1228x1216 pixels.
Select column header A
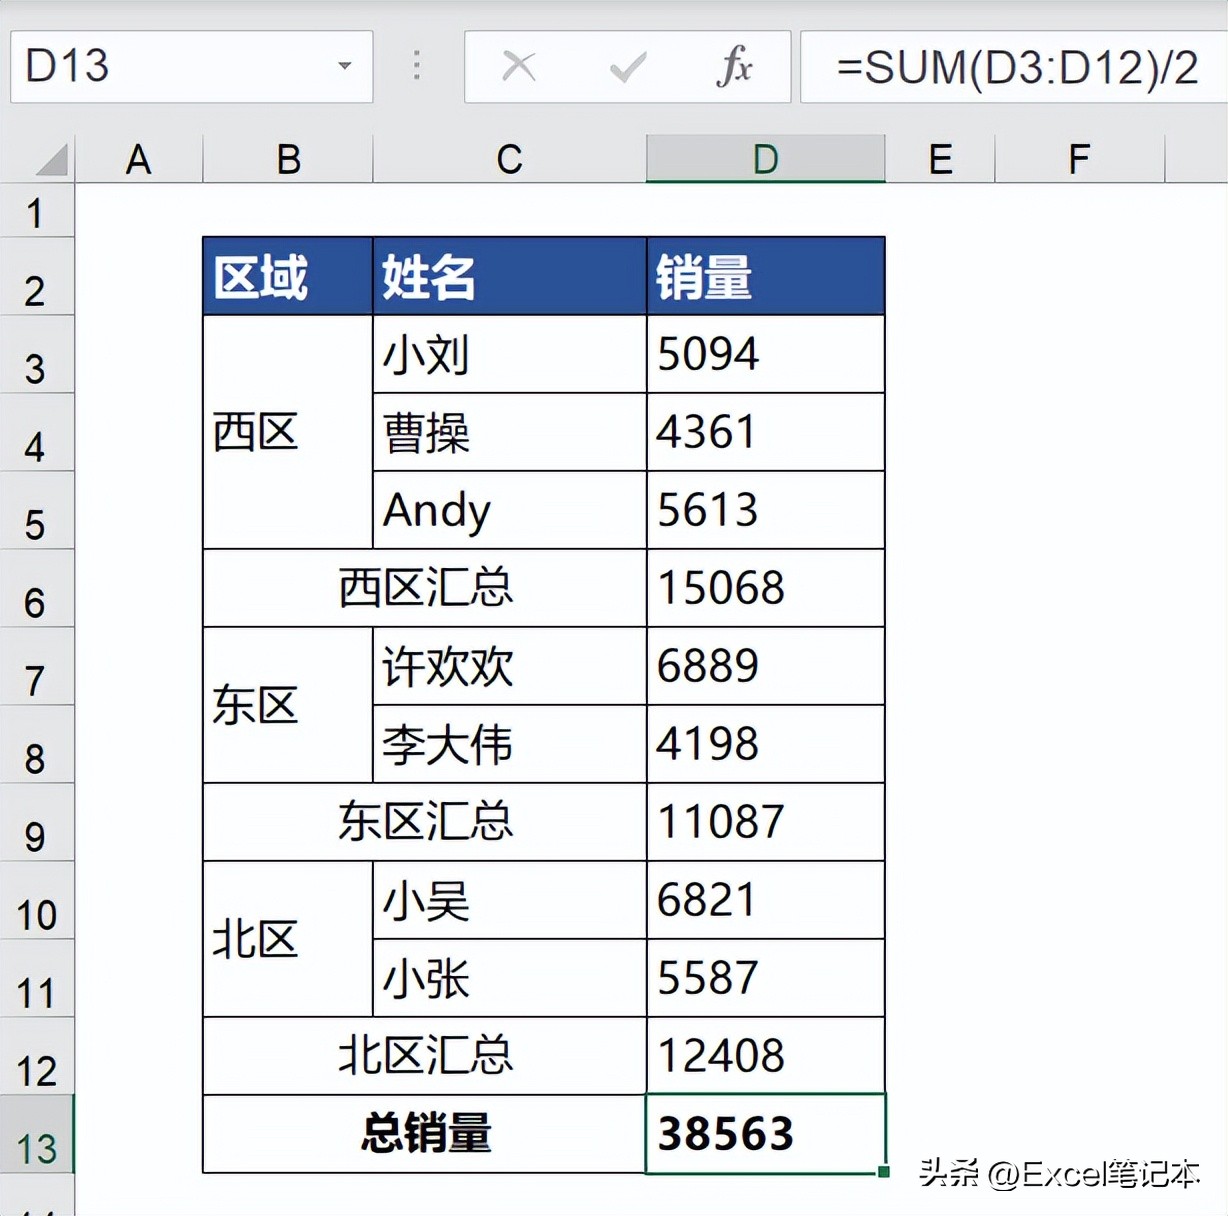[x=138, y=158]
